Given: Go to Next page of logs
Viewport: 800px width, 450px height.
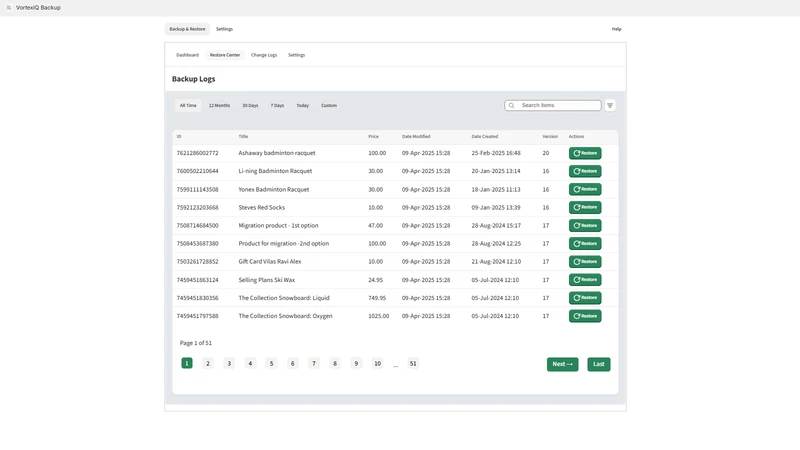Looking at the screenshot, I should [x=562, y=364].
